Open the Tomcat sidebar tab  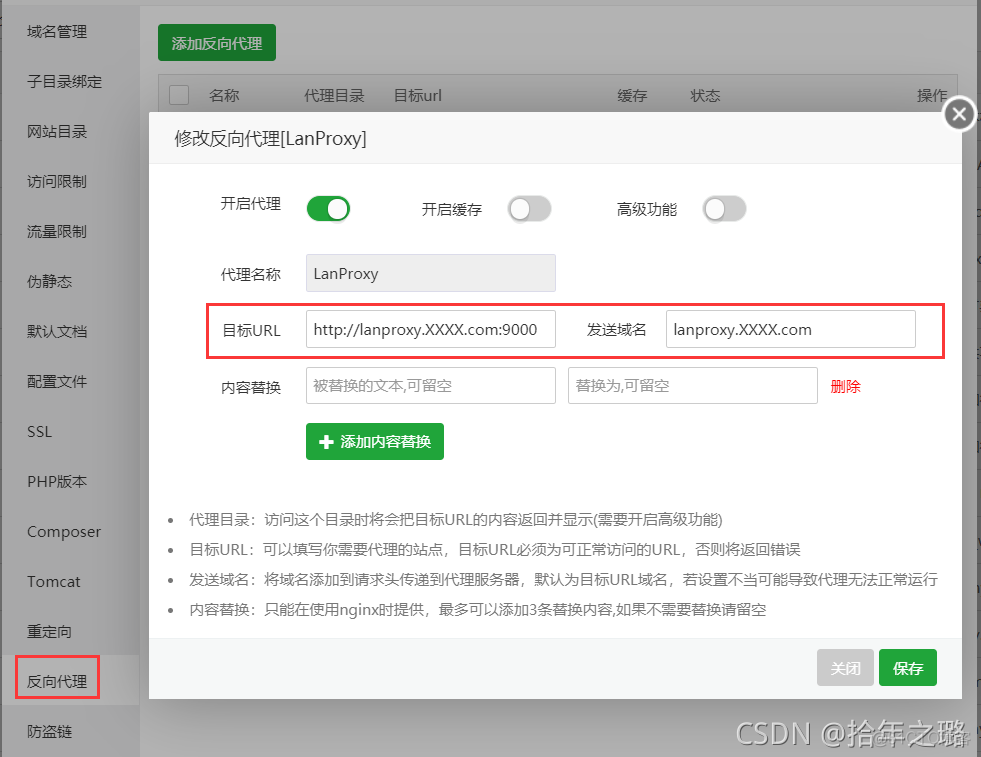[x=54, y=581]
